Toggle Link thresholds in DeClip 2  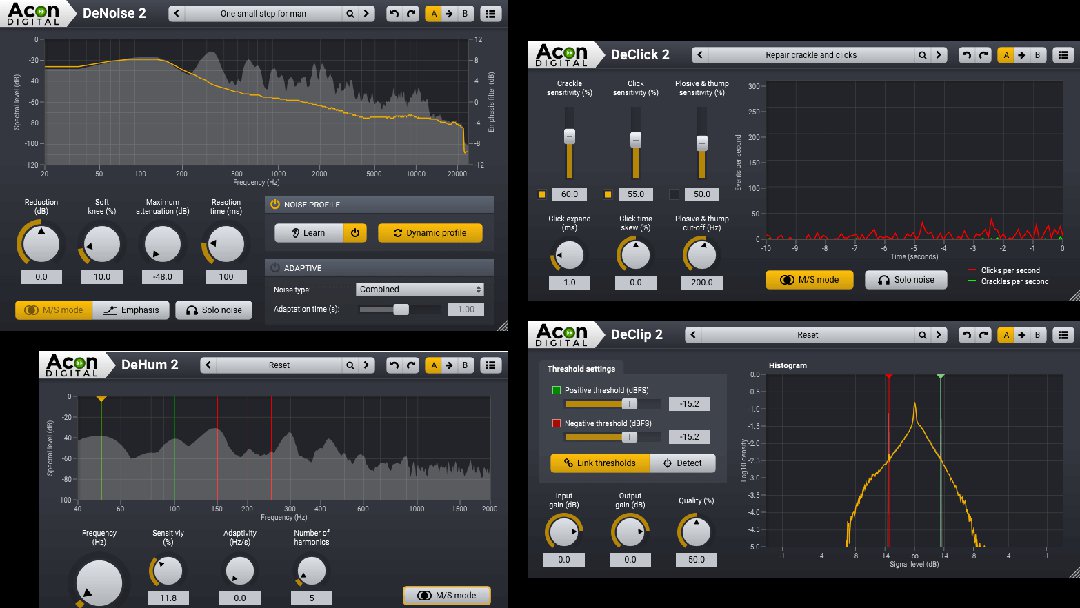[599, 463]
